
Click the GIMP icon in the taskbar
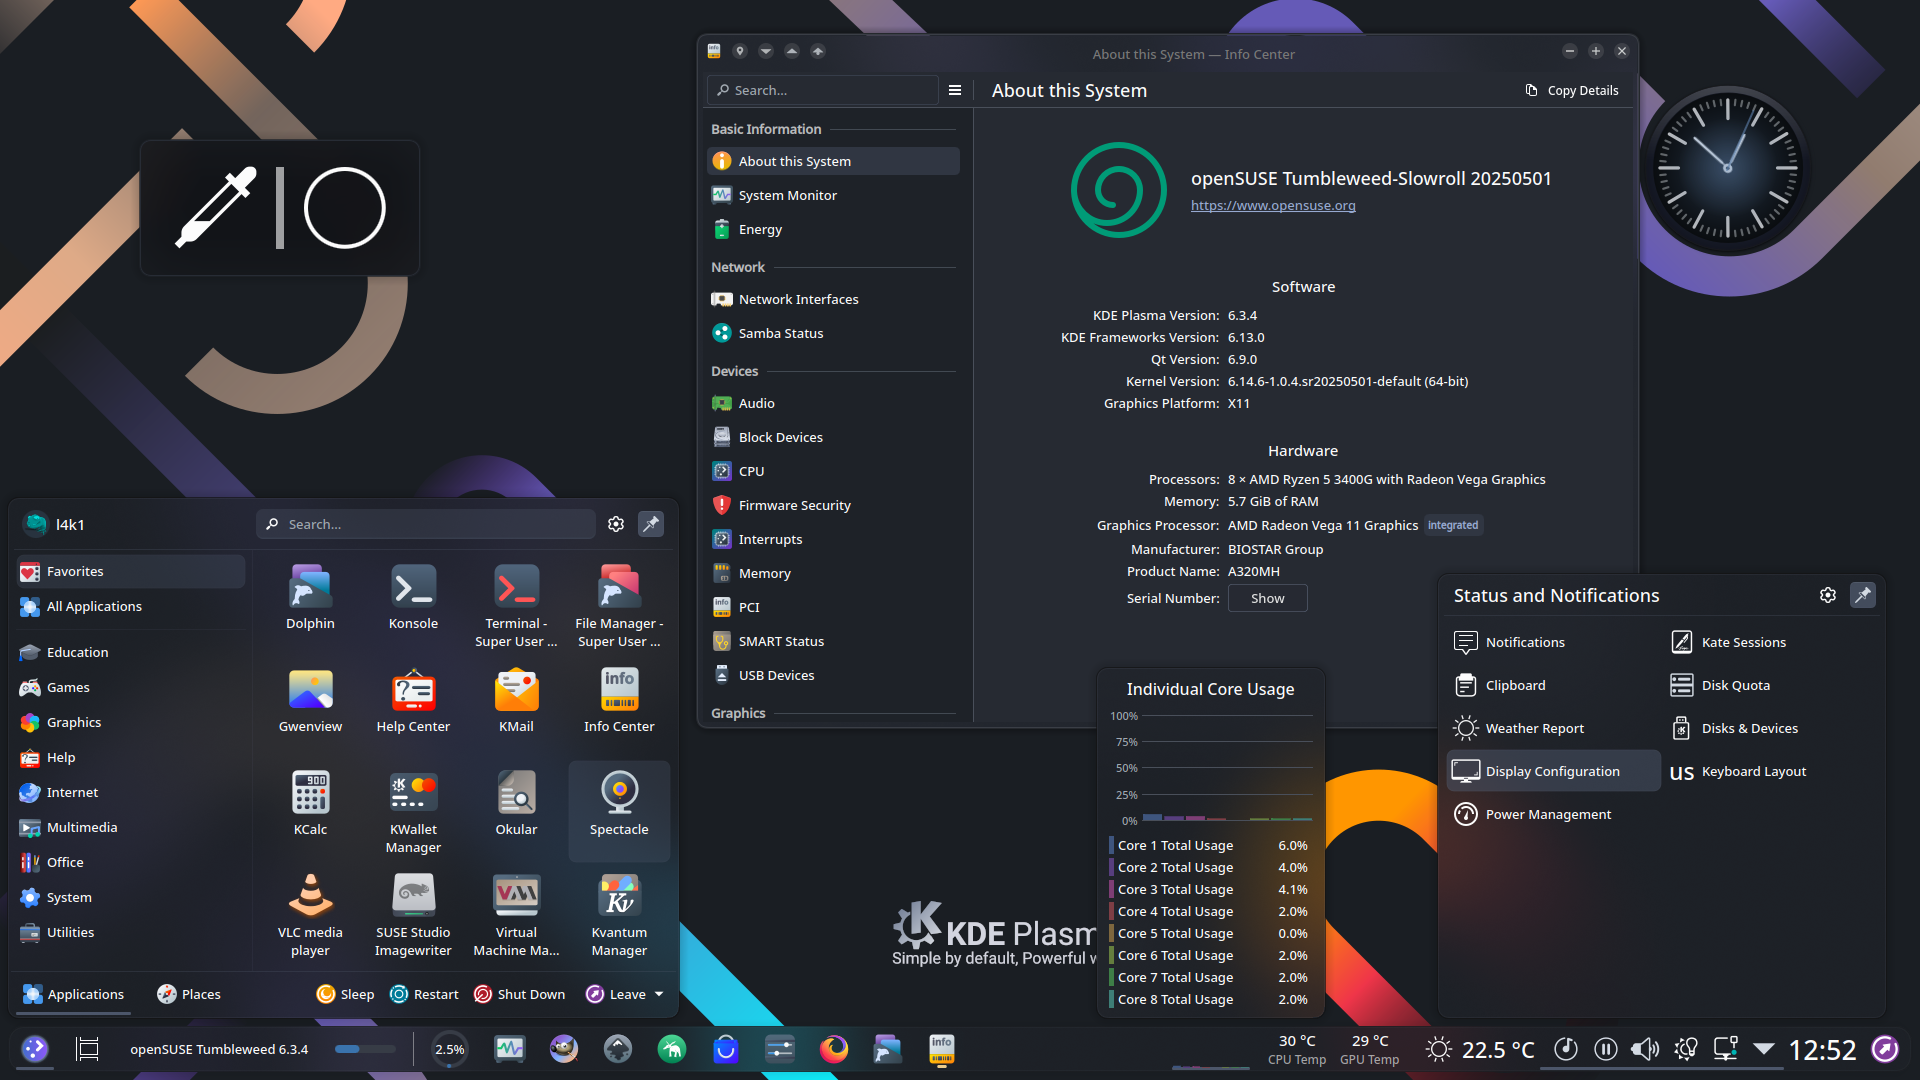pyautogui.click(x=564, y=1049)
